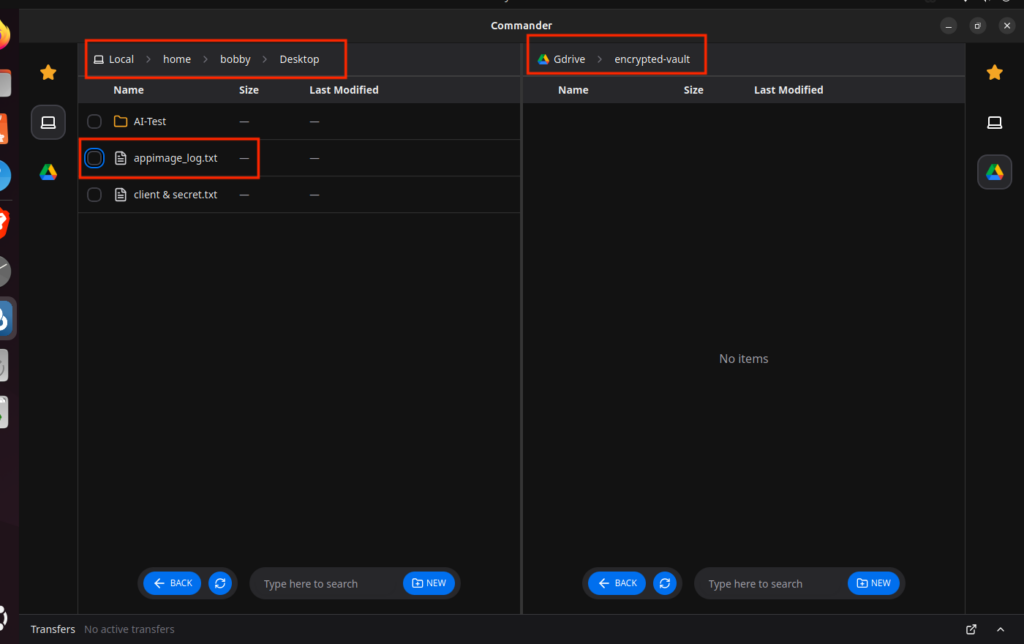Expand the Transfers panel chevron

(1000, 629)
